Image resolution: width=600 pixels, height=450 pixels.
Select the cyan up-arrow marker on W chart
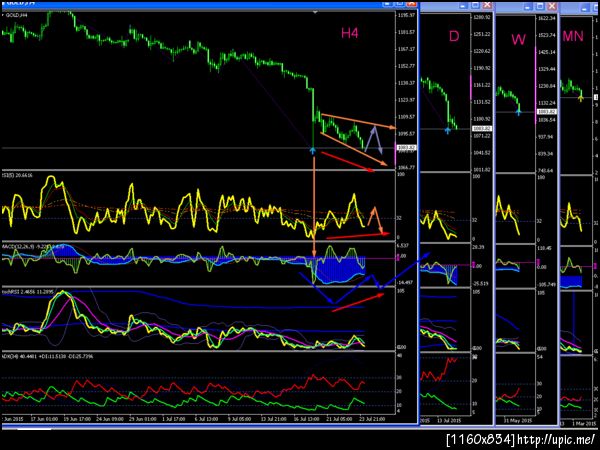point(518,112)
